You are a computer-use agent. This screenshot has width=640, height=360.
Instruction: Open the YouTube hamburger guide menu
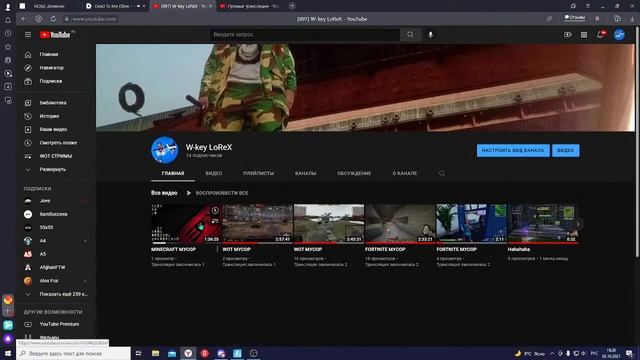click(28, 35)
